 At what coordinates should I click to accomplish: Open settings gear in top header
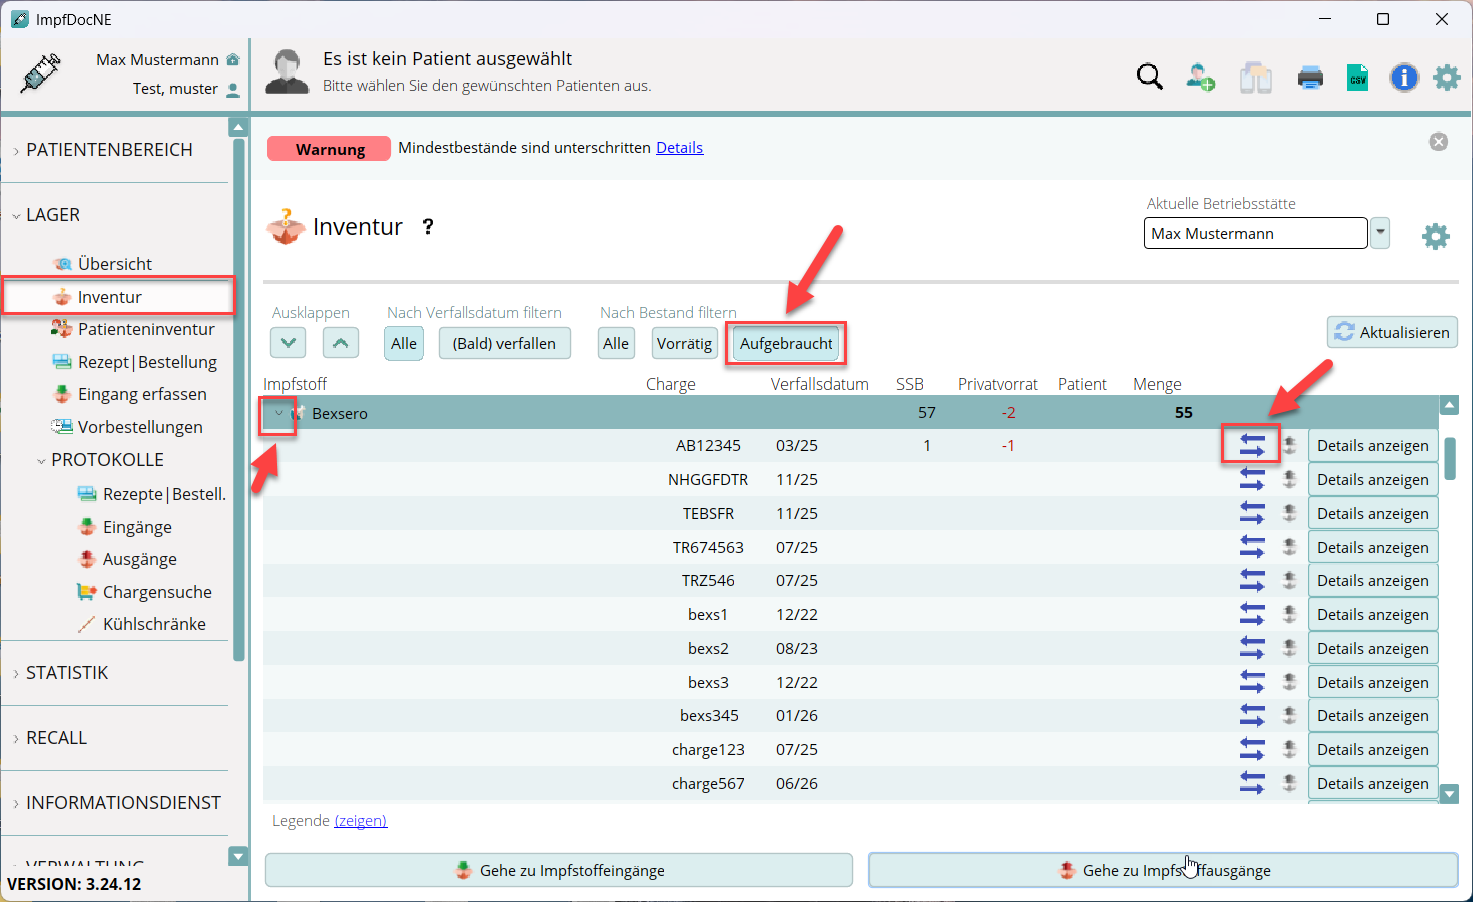(1446, 77)
